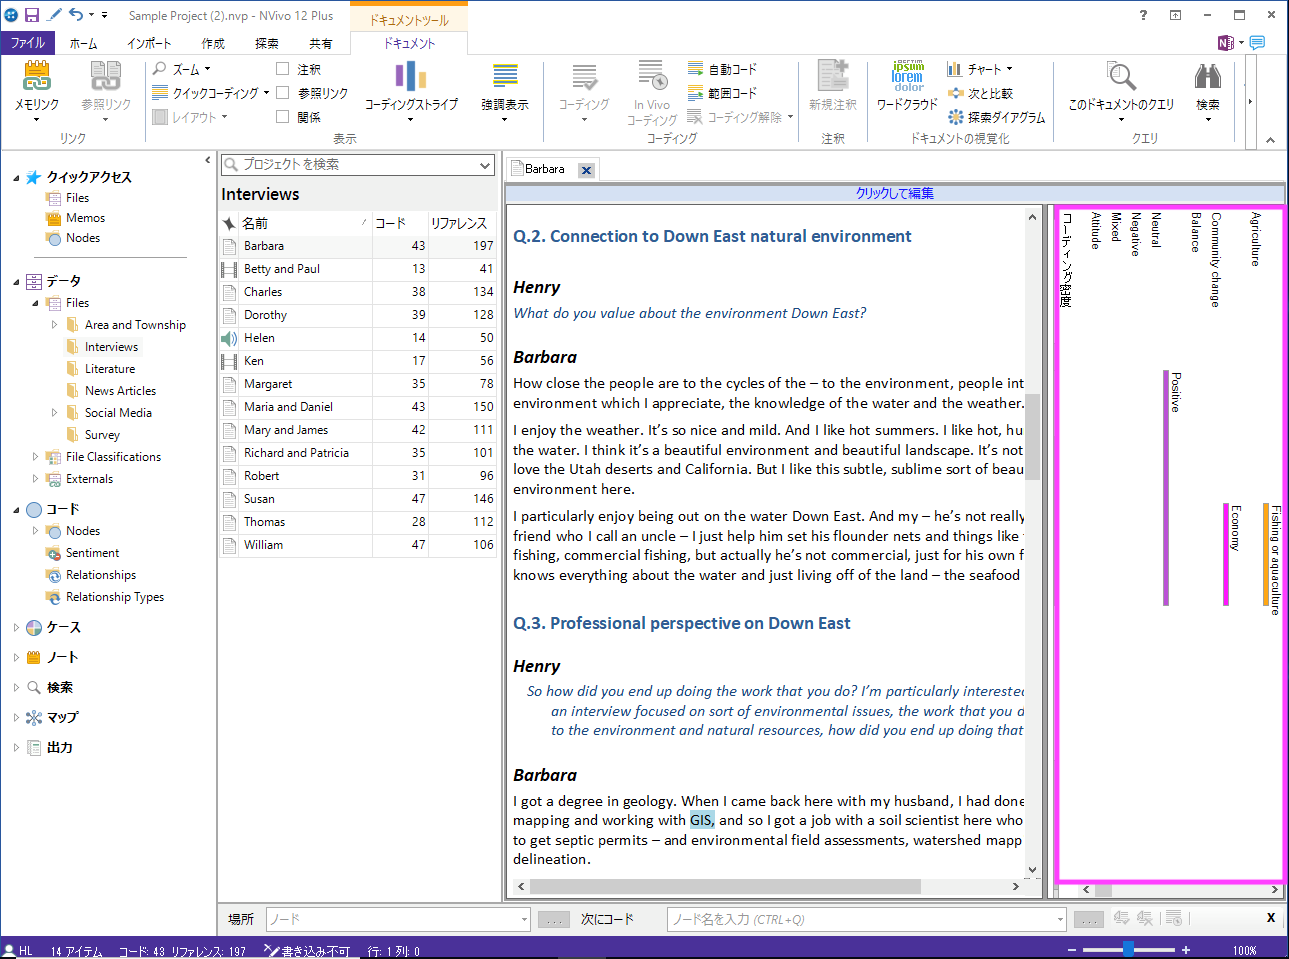Open Explore Diagram (探索ダイアグラム)
This screenshot has height=959, width=1289.
click(x=996, y=117)
